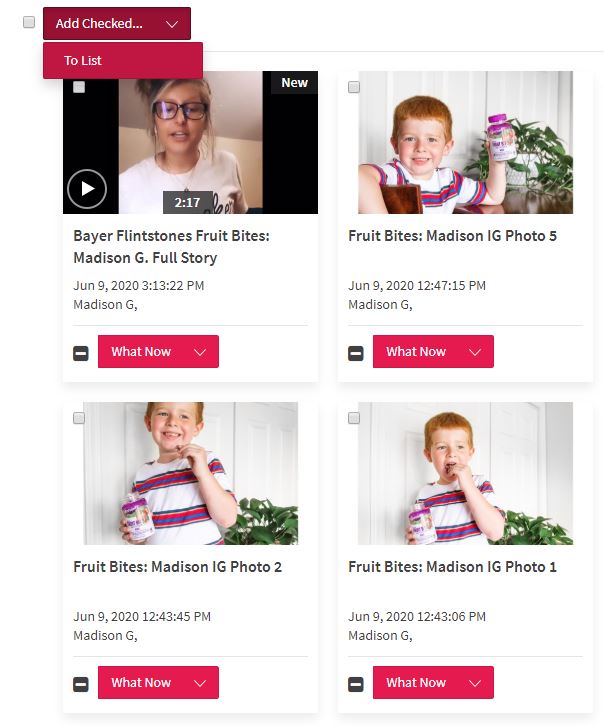Open the Madison IG Photo 5 thumbnail
Screen dimensions: 604x726
(x=465, y=142)
